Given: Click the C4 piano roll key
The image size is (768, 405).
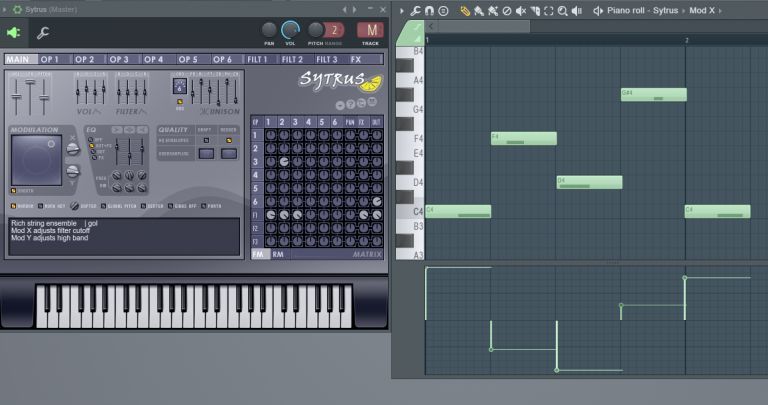Looking at the screenshot, I should tap(410, 212).
